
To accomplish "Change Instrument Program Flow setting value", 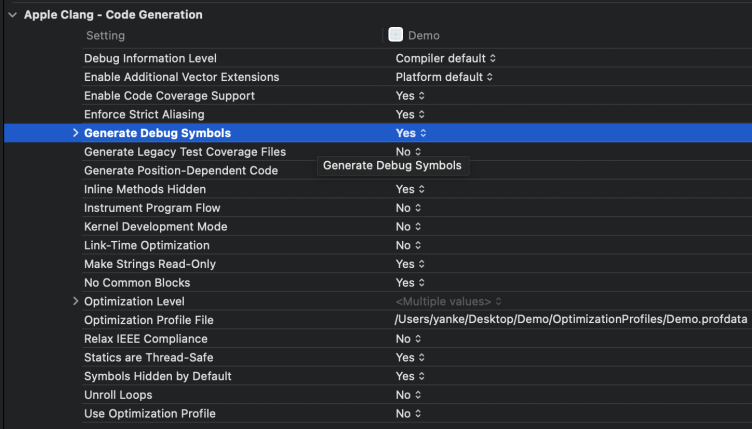I will click(408, 208).
